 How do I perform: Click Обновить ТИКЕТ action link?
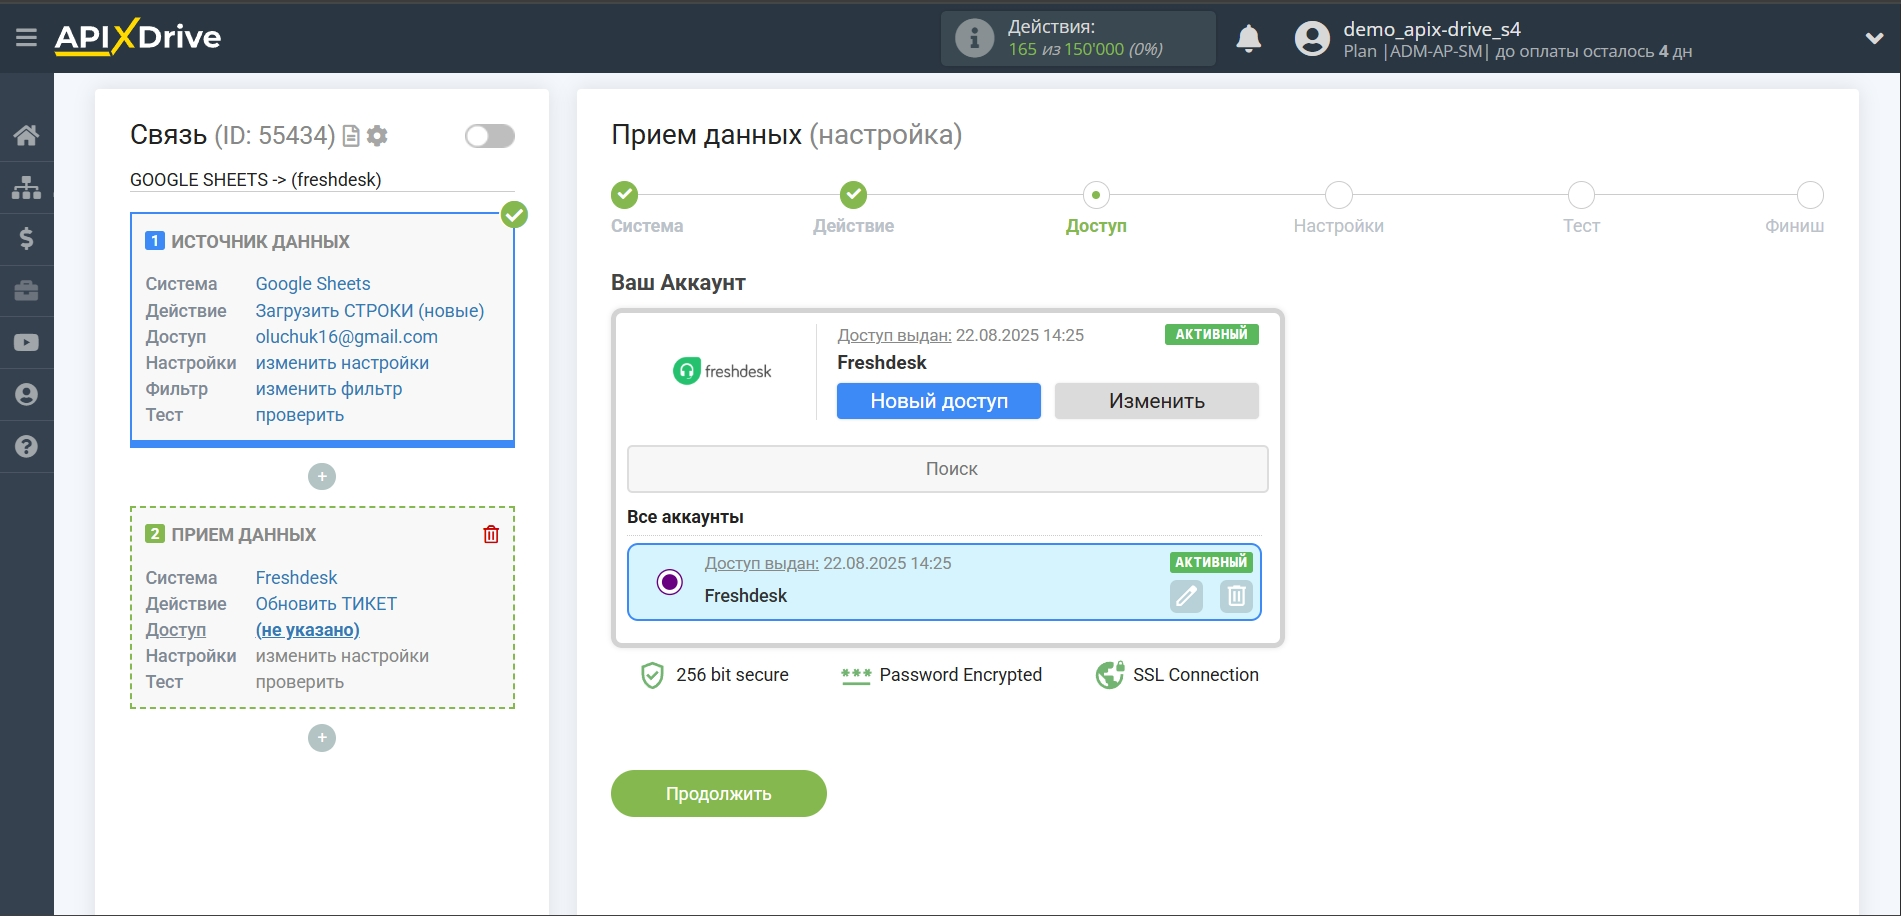click(x=326, y=604)
